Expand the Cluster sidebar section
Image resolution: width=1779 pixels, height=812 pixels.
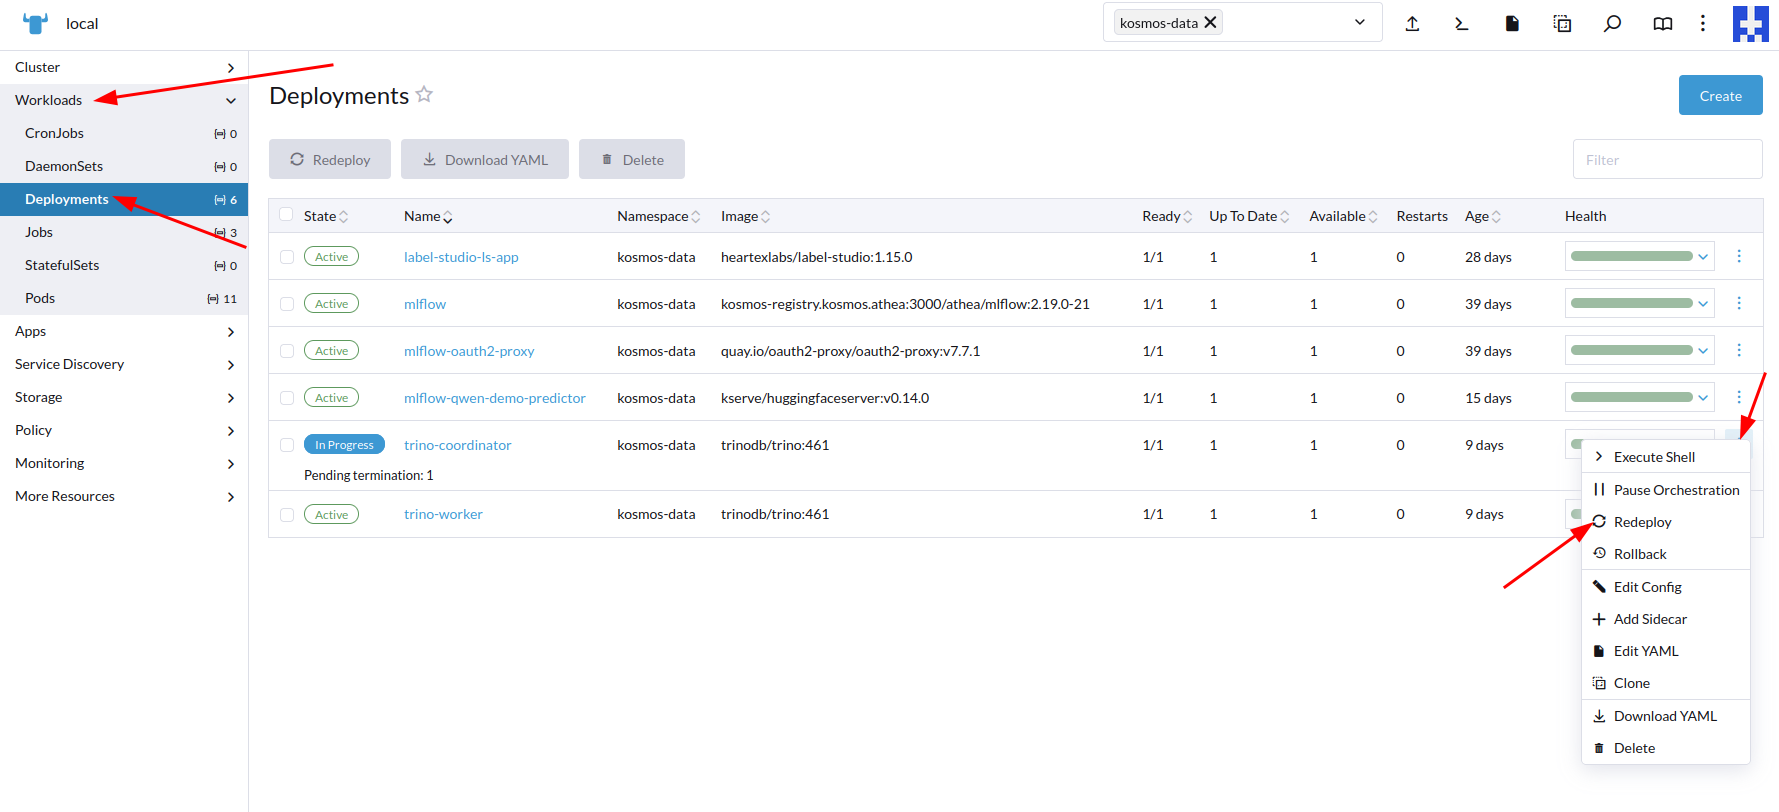[124, 67]
